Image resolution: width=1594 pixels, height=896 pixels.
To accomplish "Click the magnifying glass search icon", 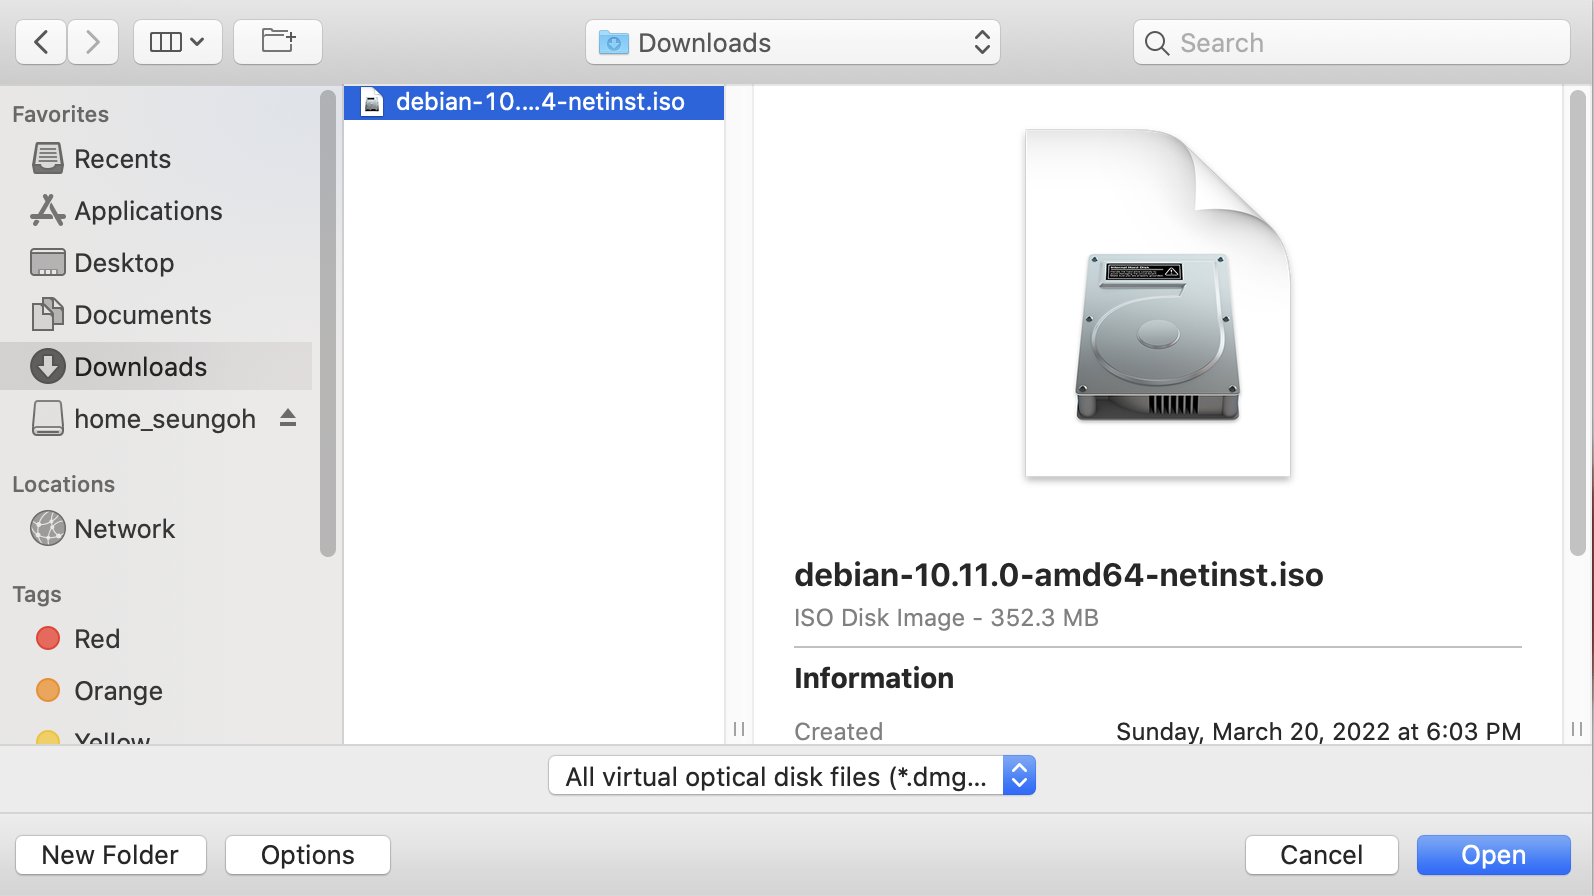I will (x=1157, y=43).
